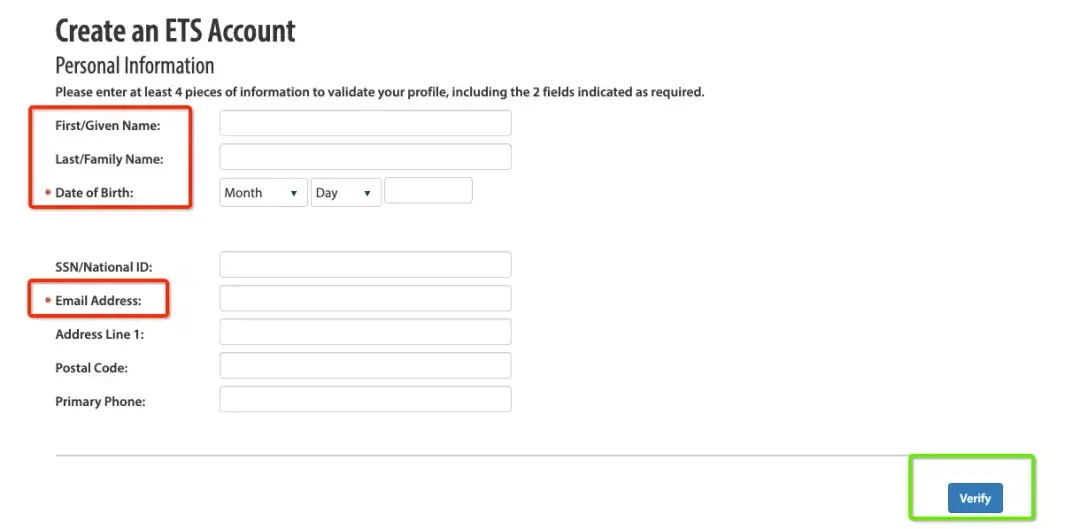1080x529 pixels.
Task: Expand the Day dropdown selector
Action: [x=346, y=193]
